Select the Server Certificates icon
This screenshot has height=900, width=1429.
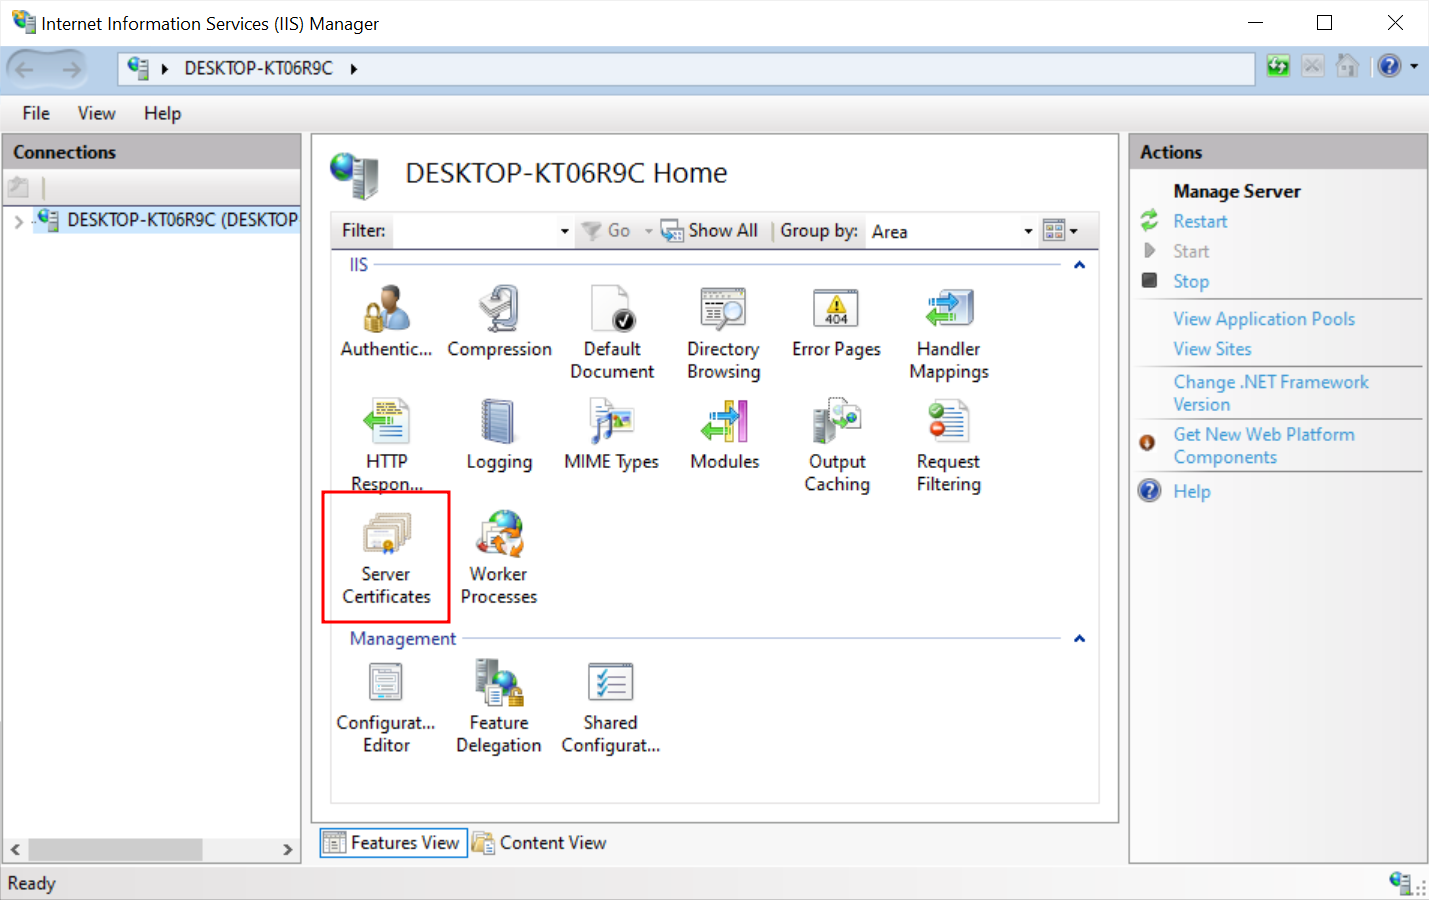387,534
